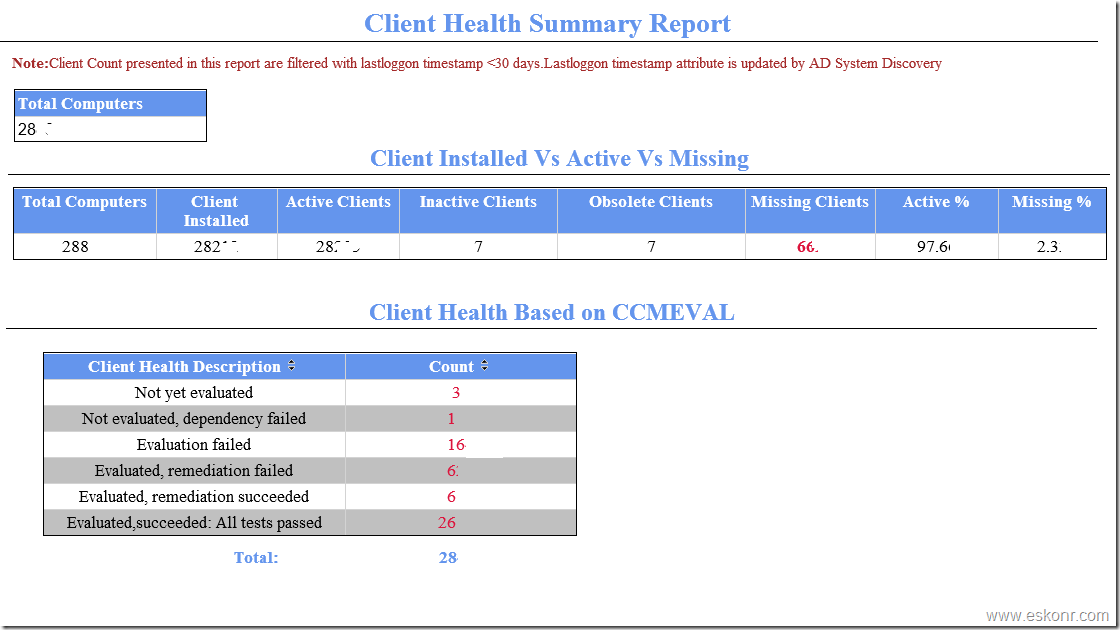
Task: Click the Total count below the CCMEVAL table
Action: (448, 557)
